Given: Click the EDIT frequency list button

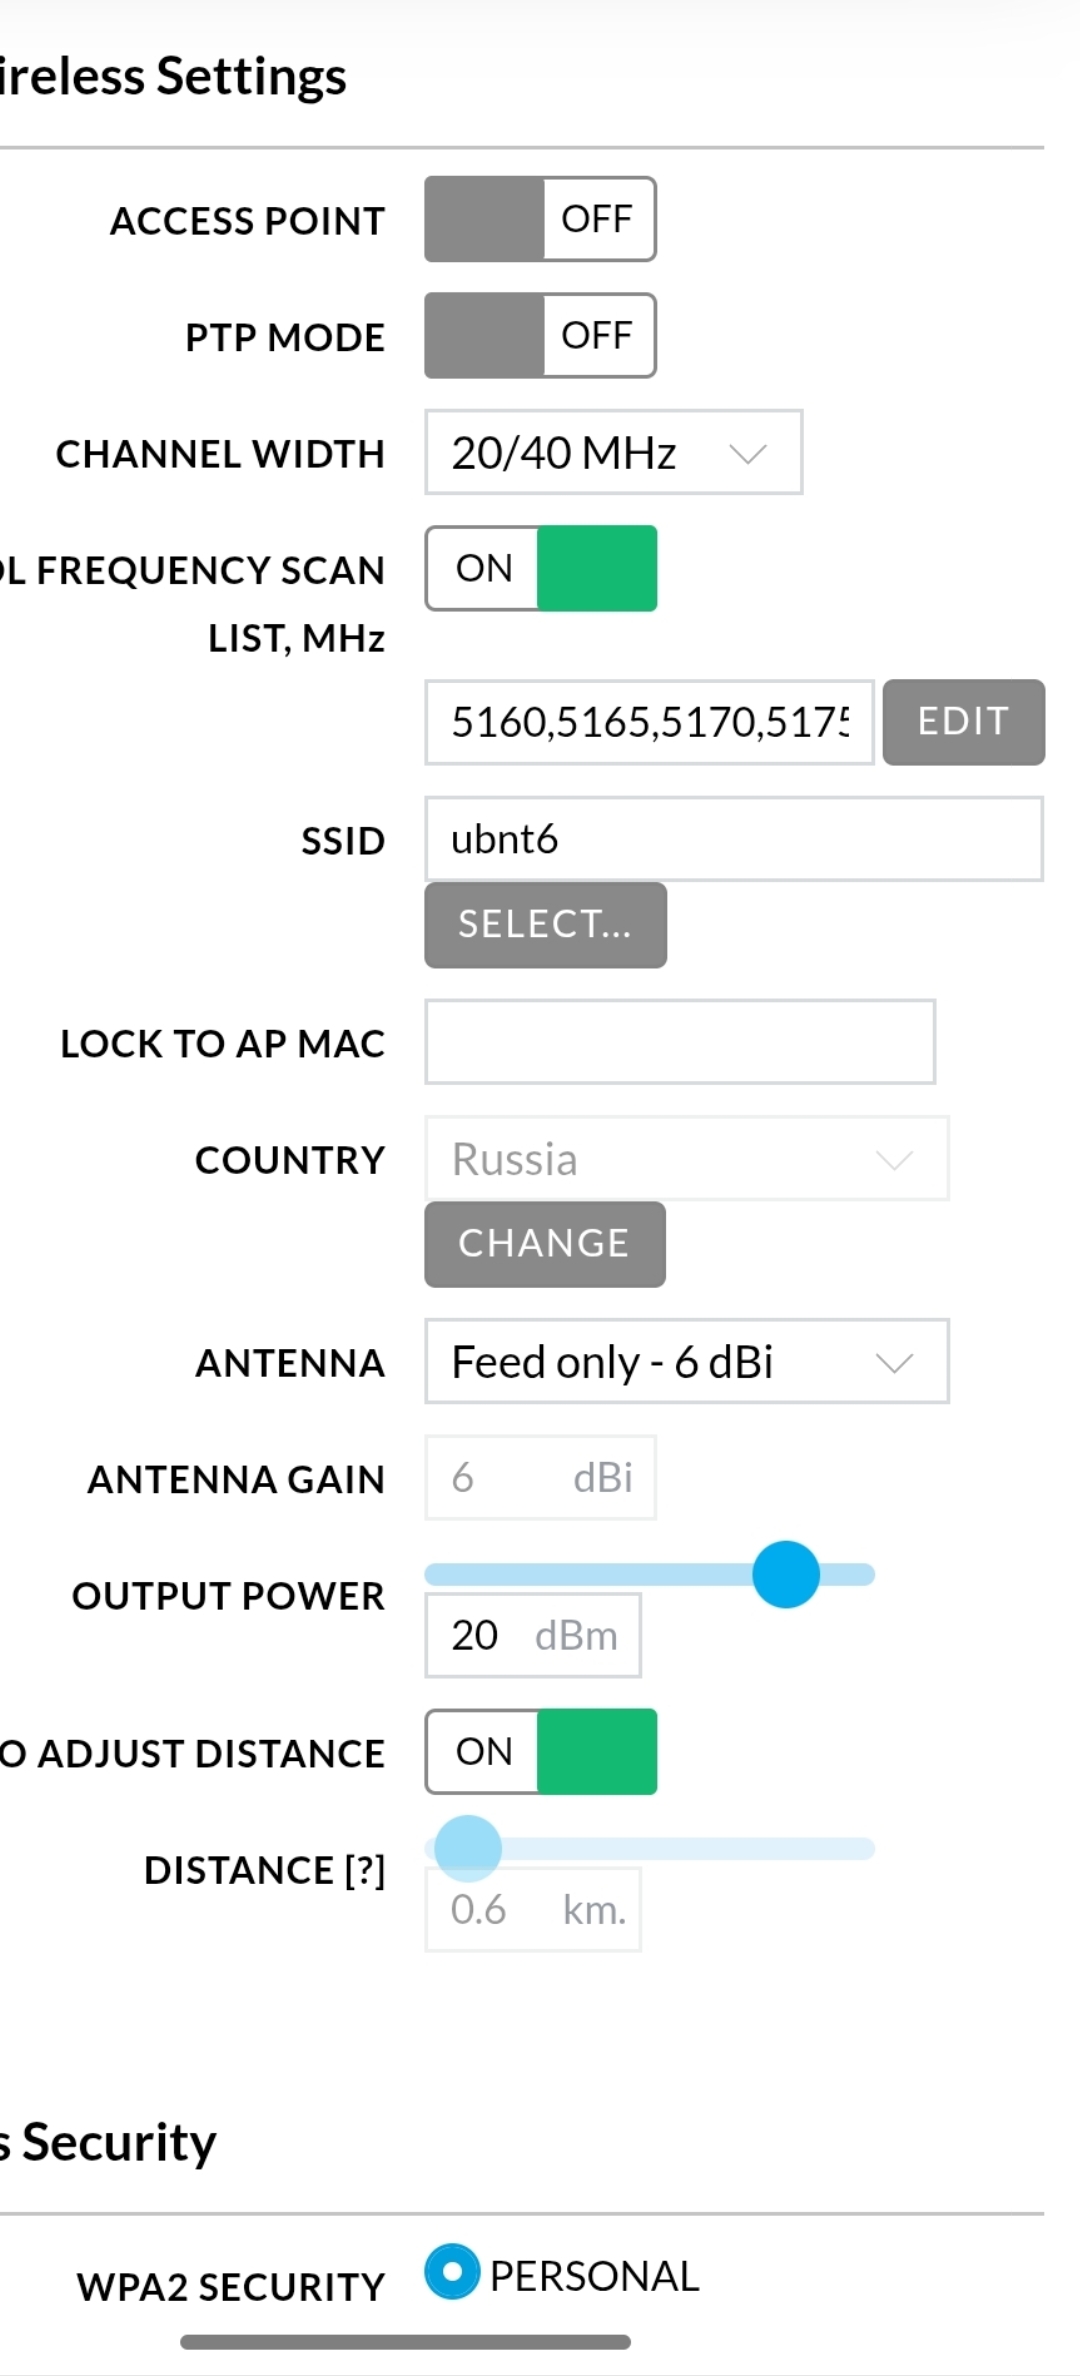Looking at the screenshot, I should [963, 722].
